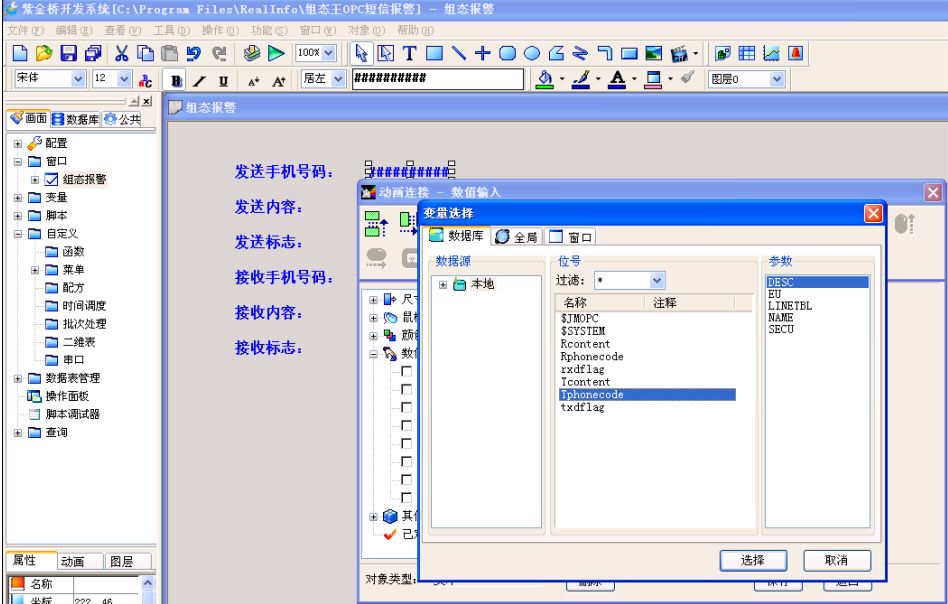The image size is (948, 604).
Task: Click the Cut scissors icon
Action: 122,53
